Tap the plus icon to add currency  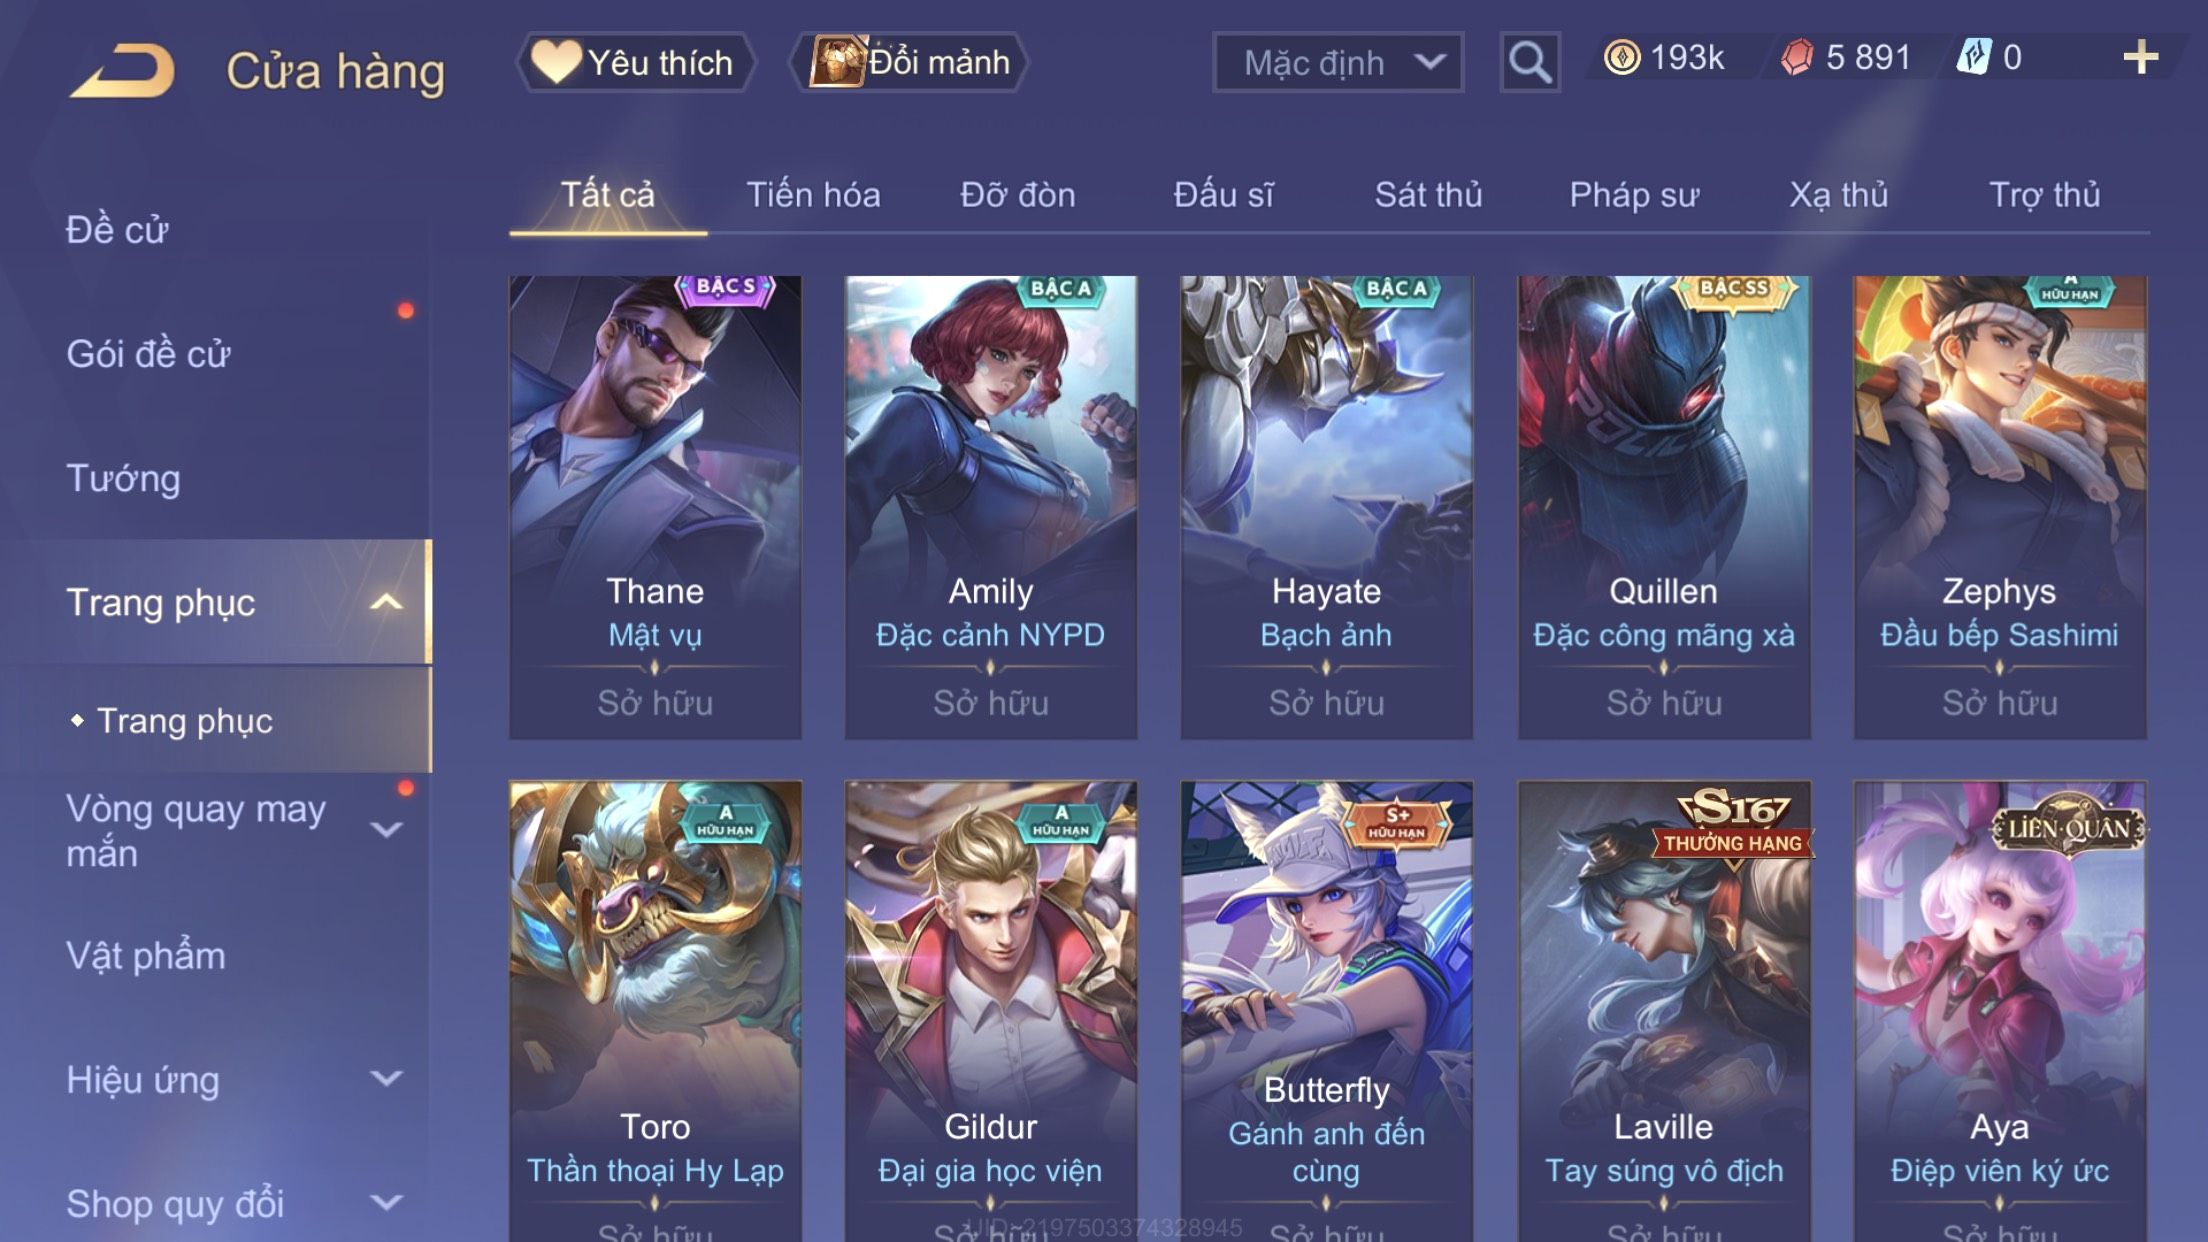point(2141,58)
